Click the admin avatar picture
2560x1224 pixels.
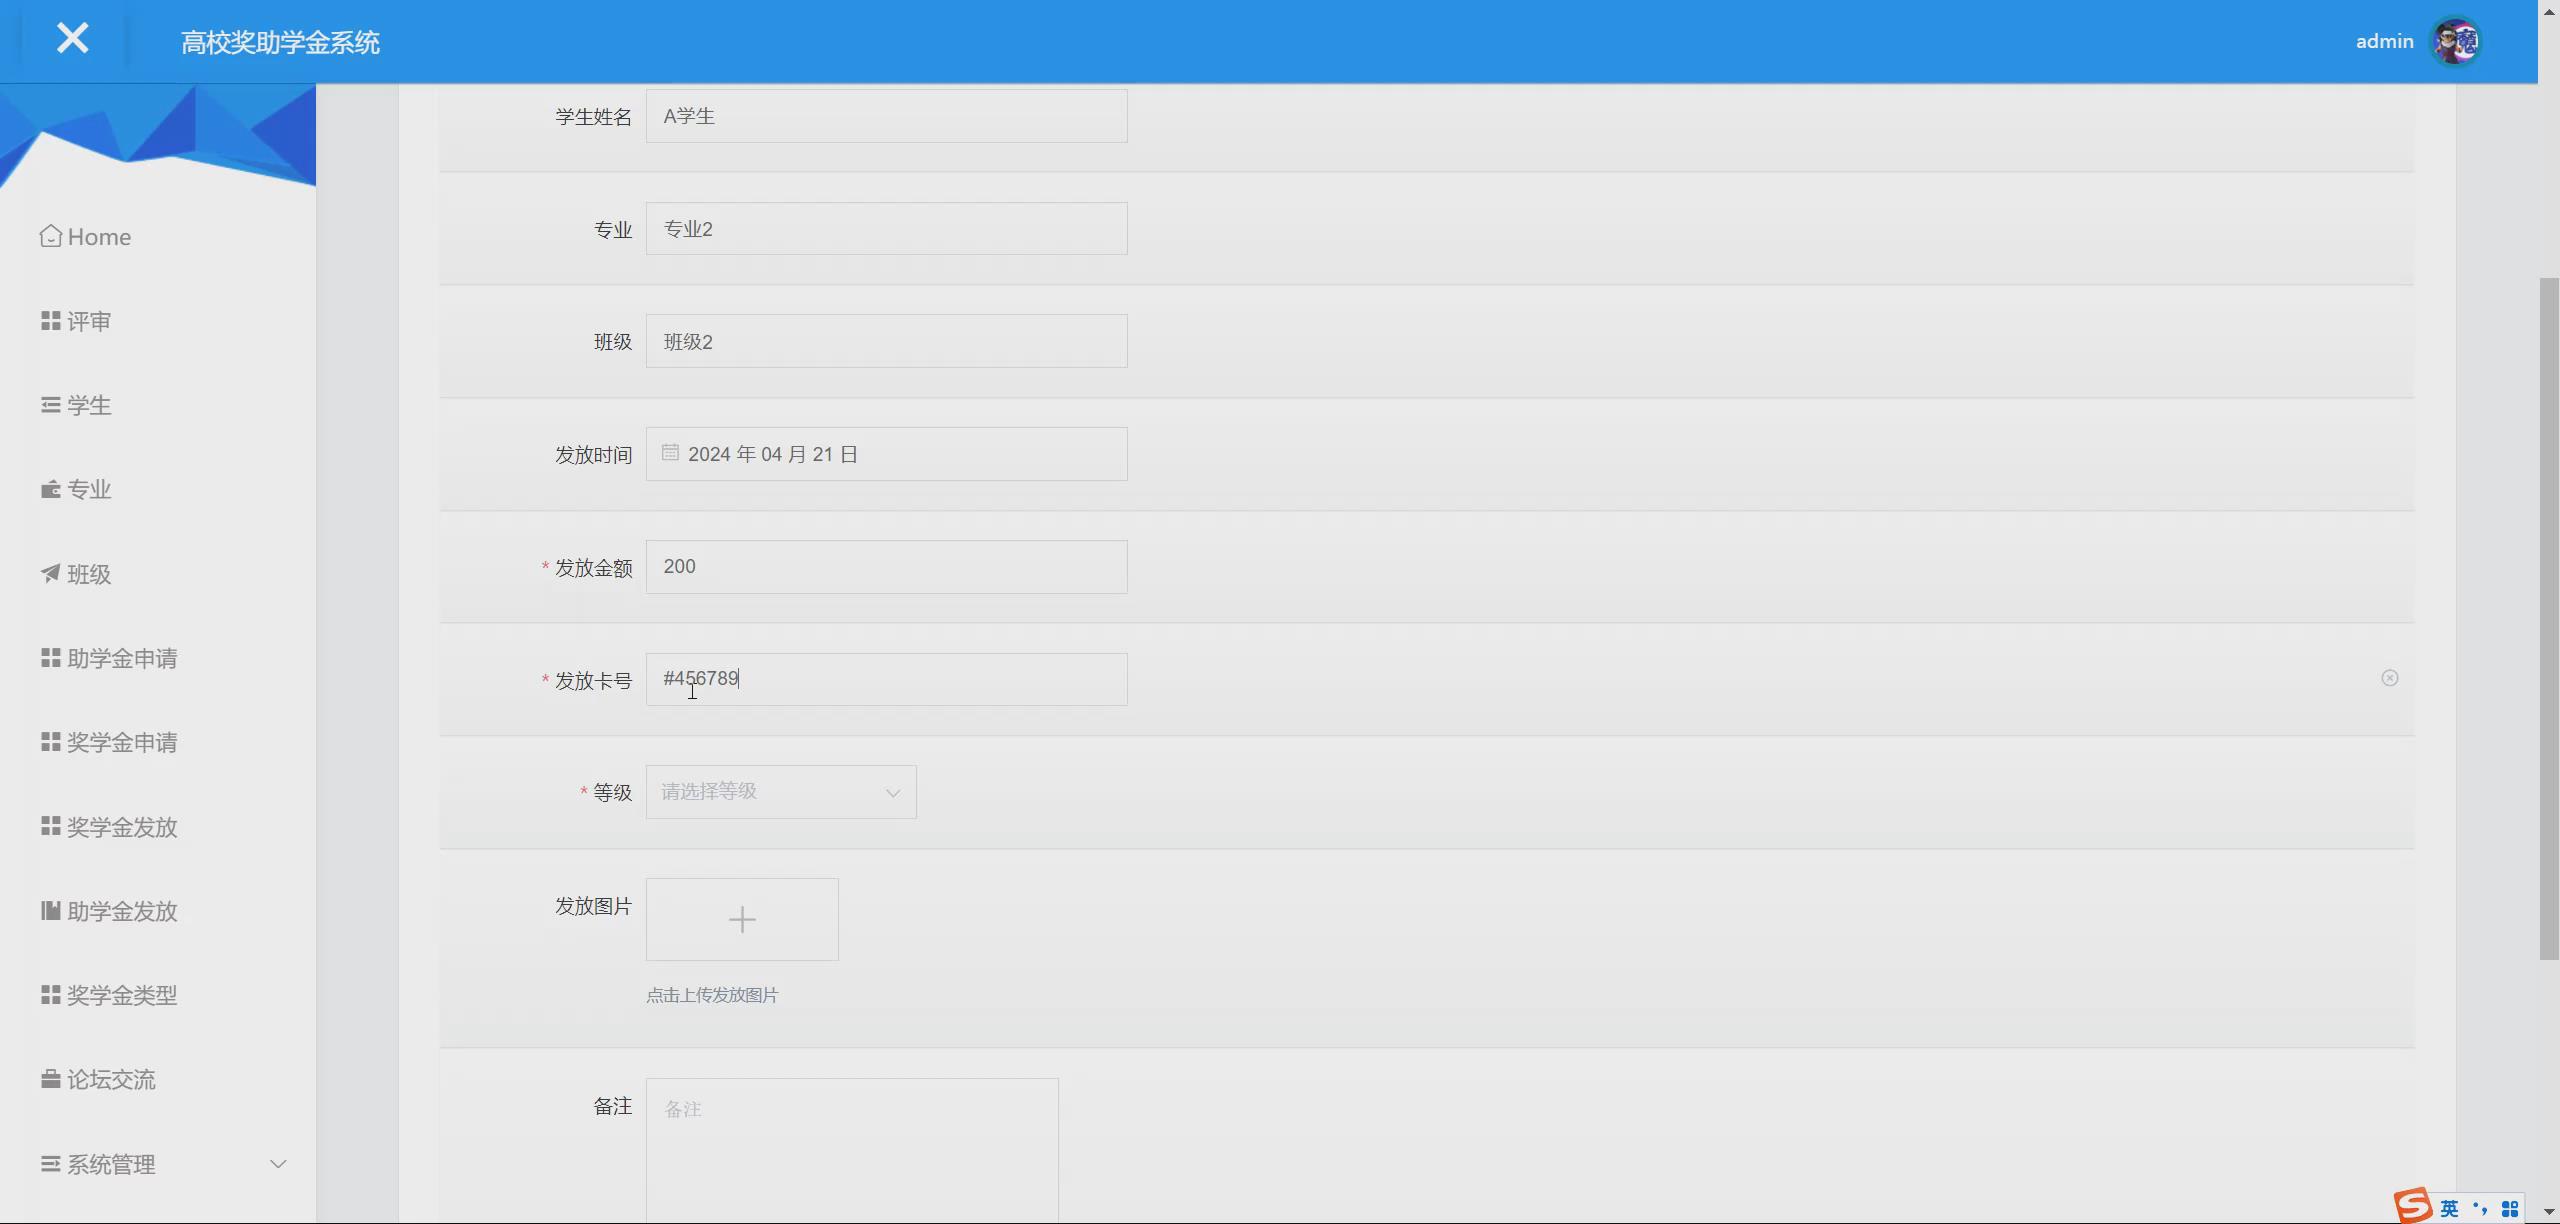coord(2455,42)
